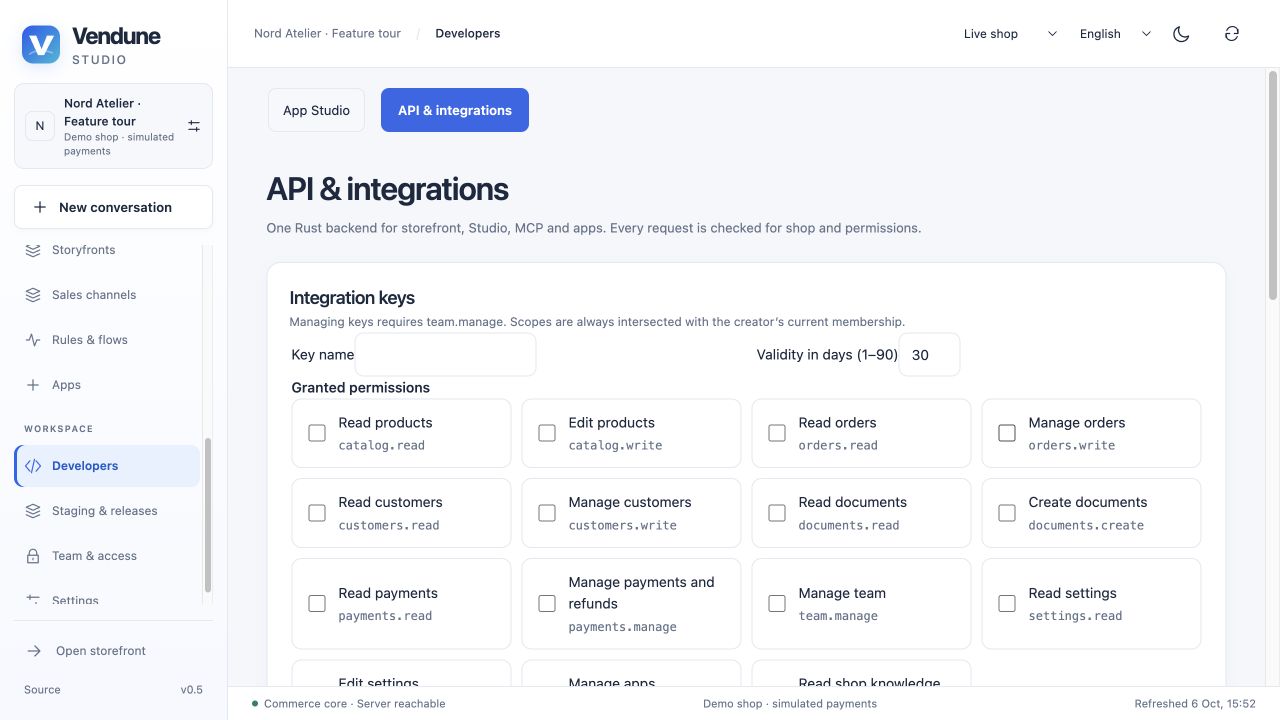Click the Sales channels icon

33,295
